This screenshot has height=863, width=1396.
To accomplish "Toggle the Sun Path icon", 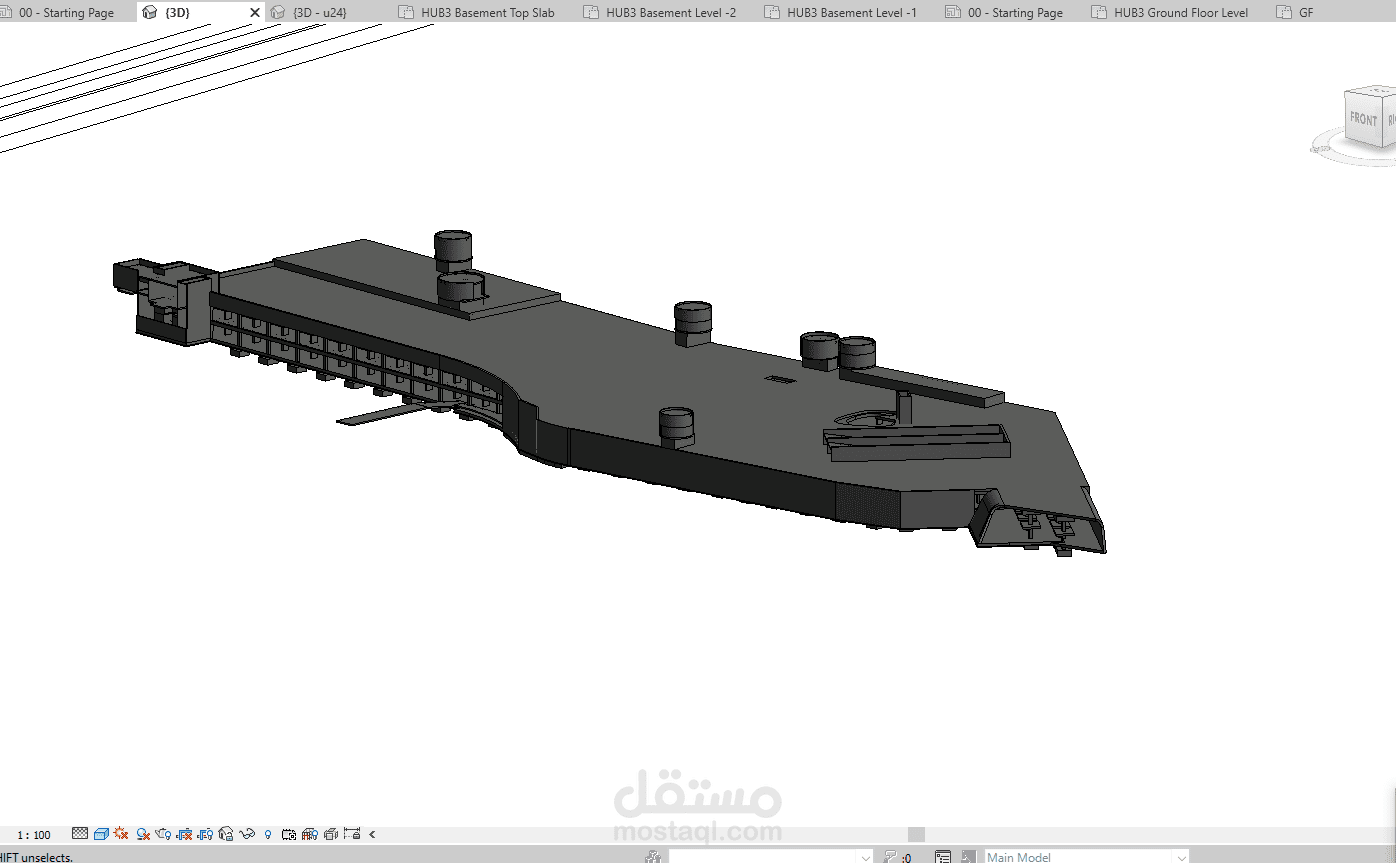I will 121,833.
